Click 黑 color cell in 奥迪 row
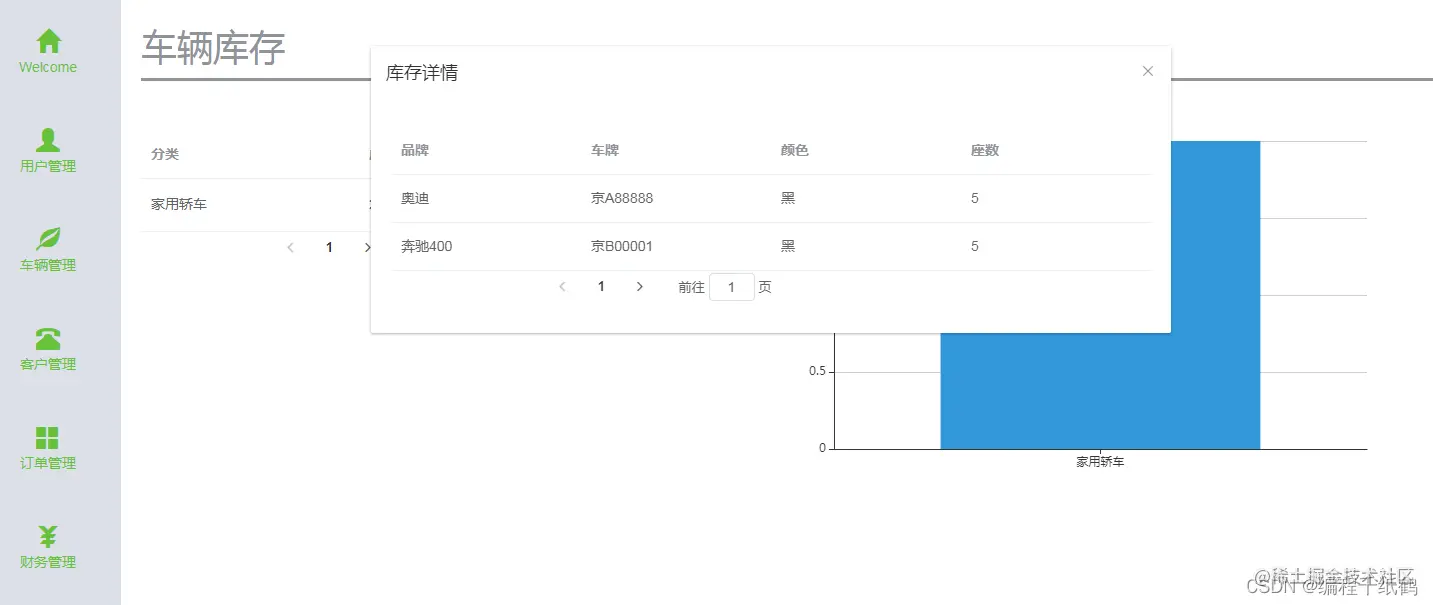This screenshot has width=1433, height=605. (788, 198)
